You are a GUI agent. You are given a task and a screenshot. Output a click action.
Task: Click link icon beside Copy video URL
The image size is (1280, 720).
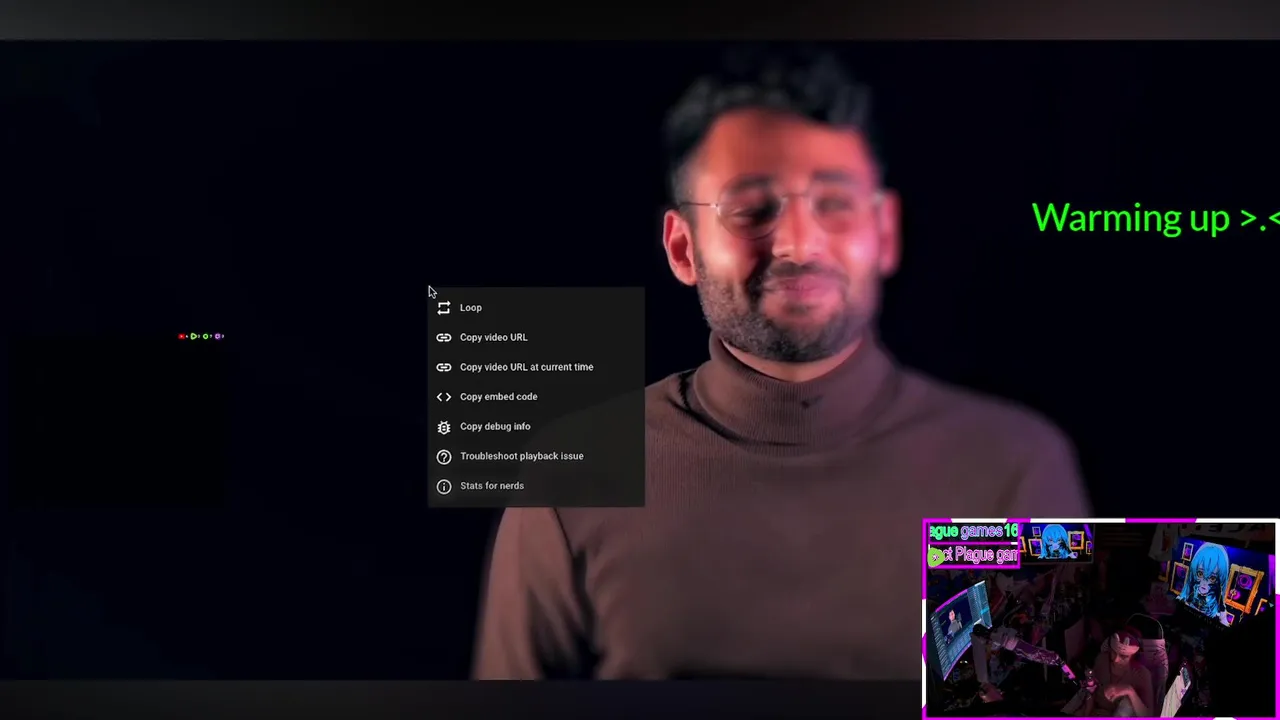tap(444, 337)
